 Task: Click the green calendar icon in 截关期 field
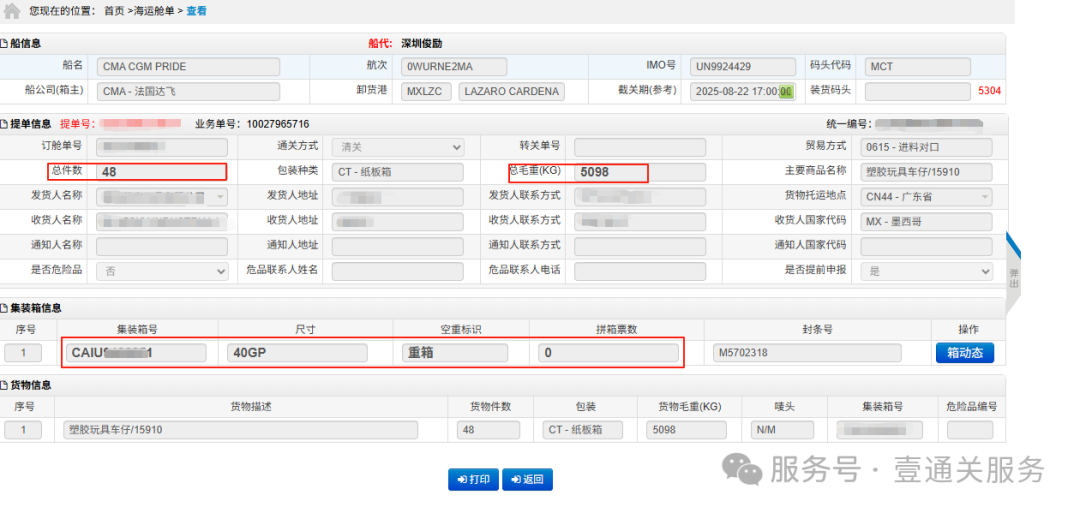click(x=786, y=92)
